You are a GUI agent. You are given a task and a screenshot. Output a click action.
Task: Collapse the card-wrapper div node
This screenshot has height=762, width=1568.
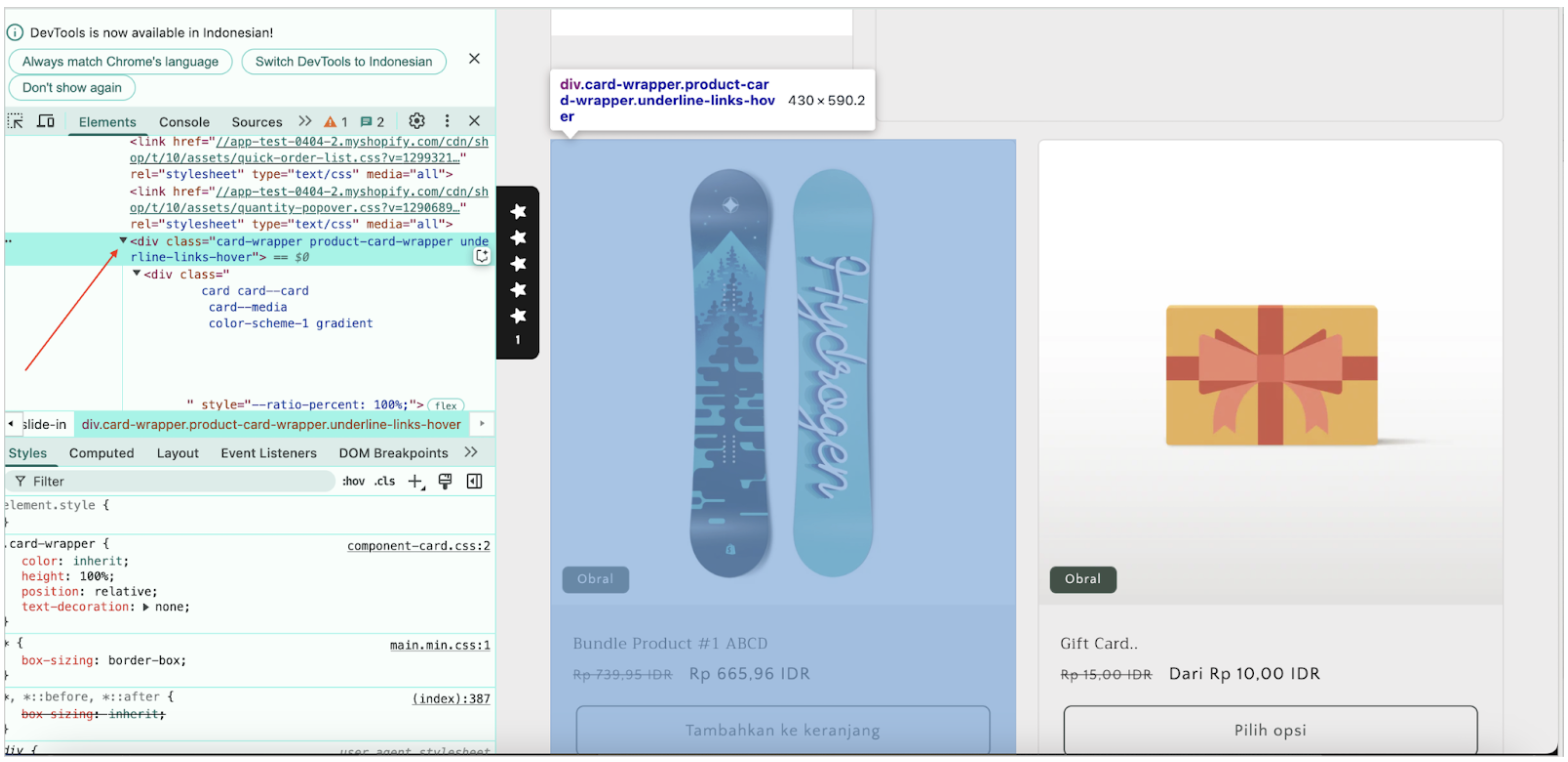click(x=124, y=241)
